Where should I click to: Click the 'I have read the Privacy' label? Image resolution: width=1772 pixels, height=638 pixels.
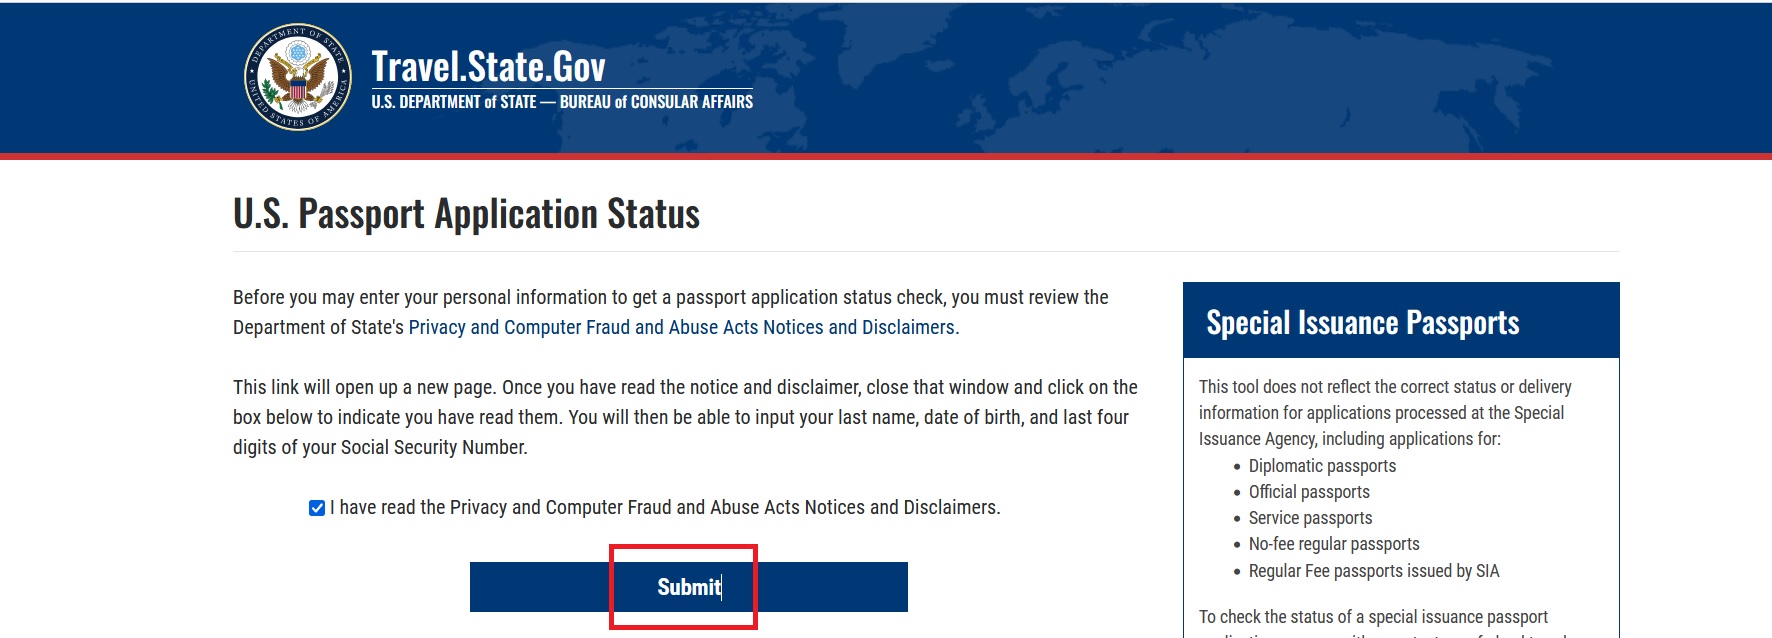[x=665, y=507]
